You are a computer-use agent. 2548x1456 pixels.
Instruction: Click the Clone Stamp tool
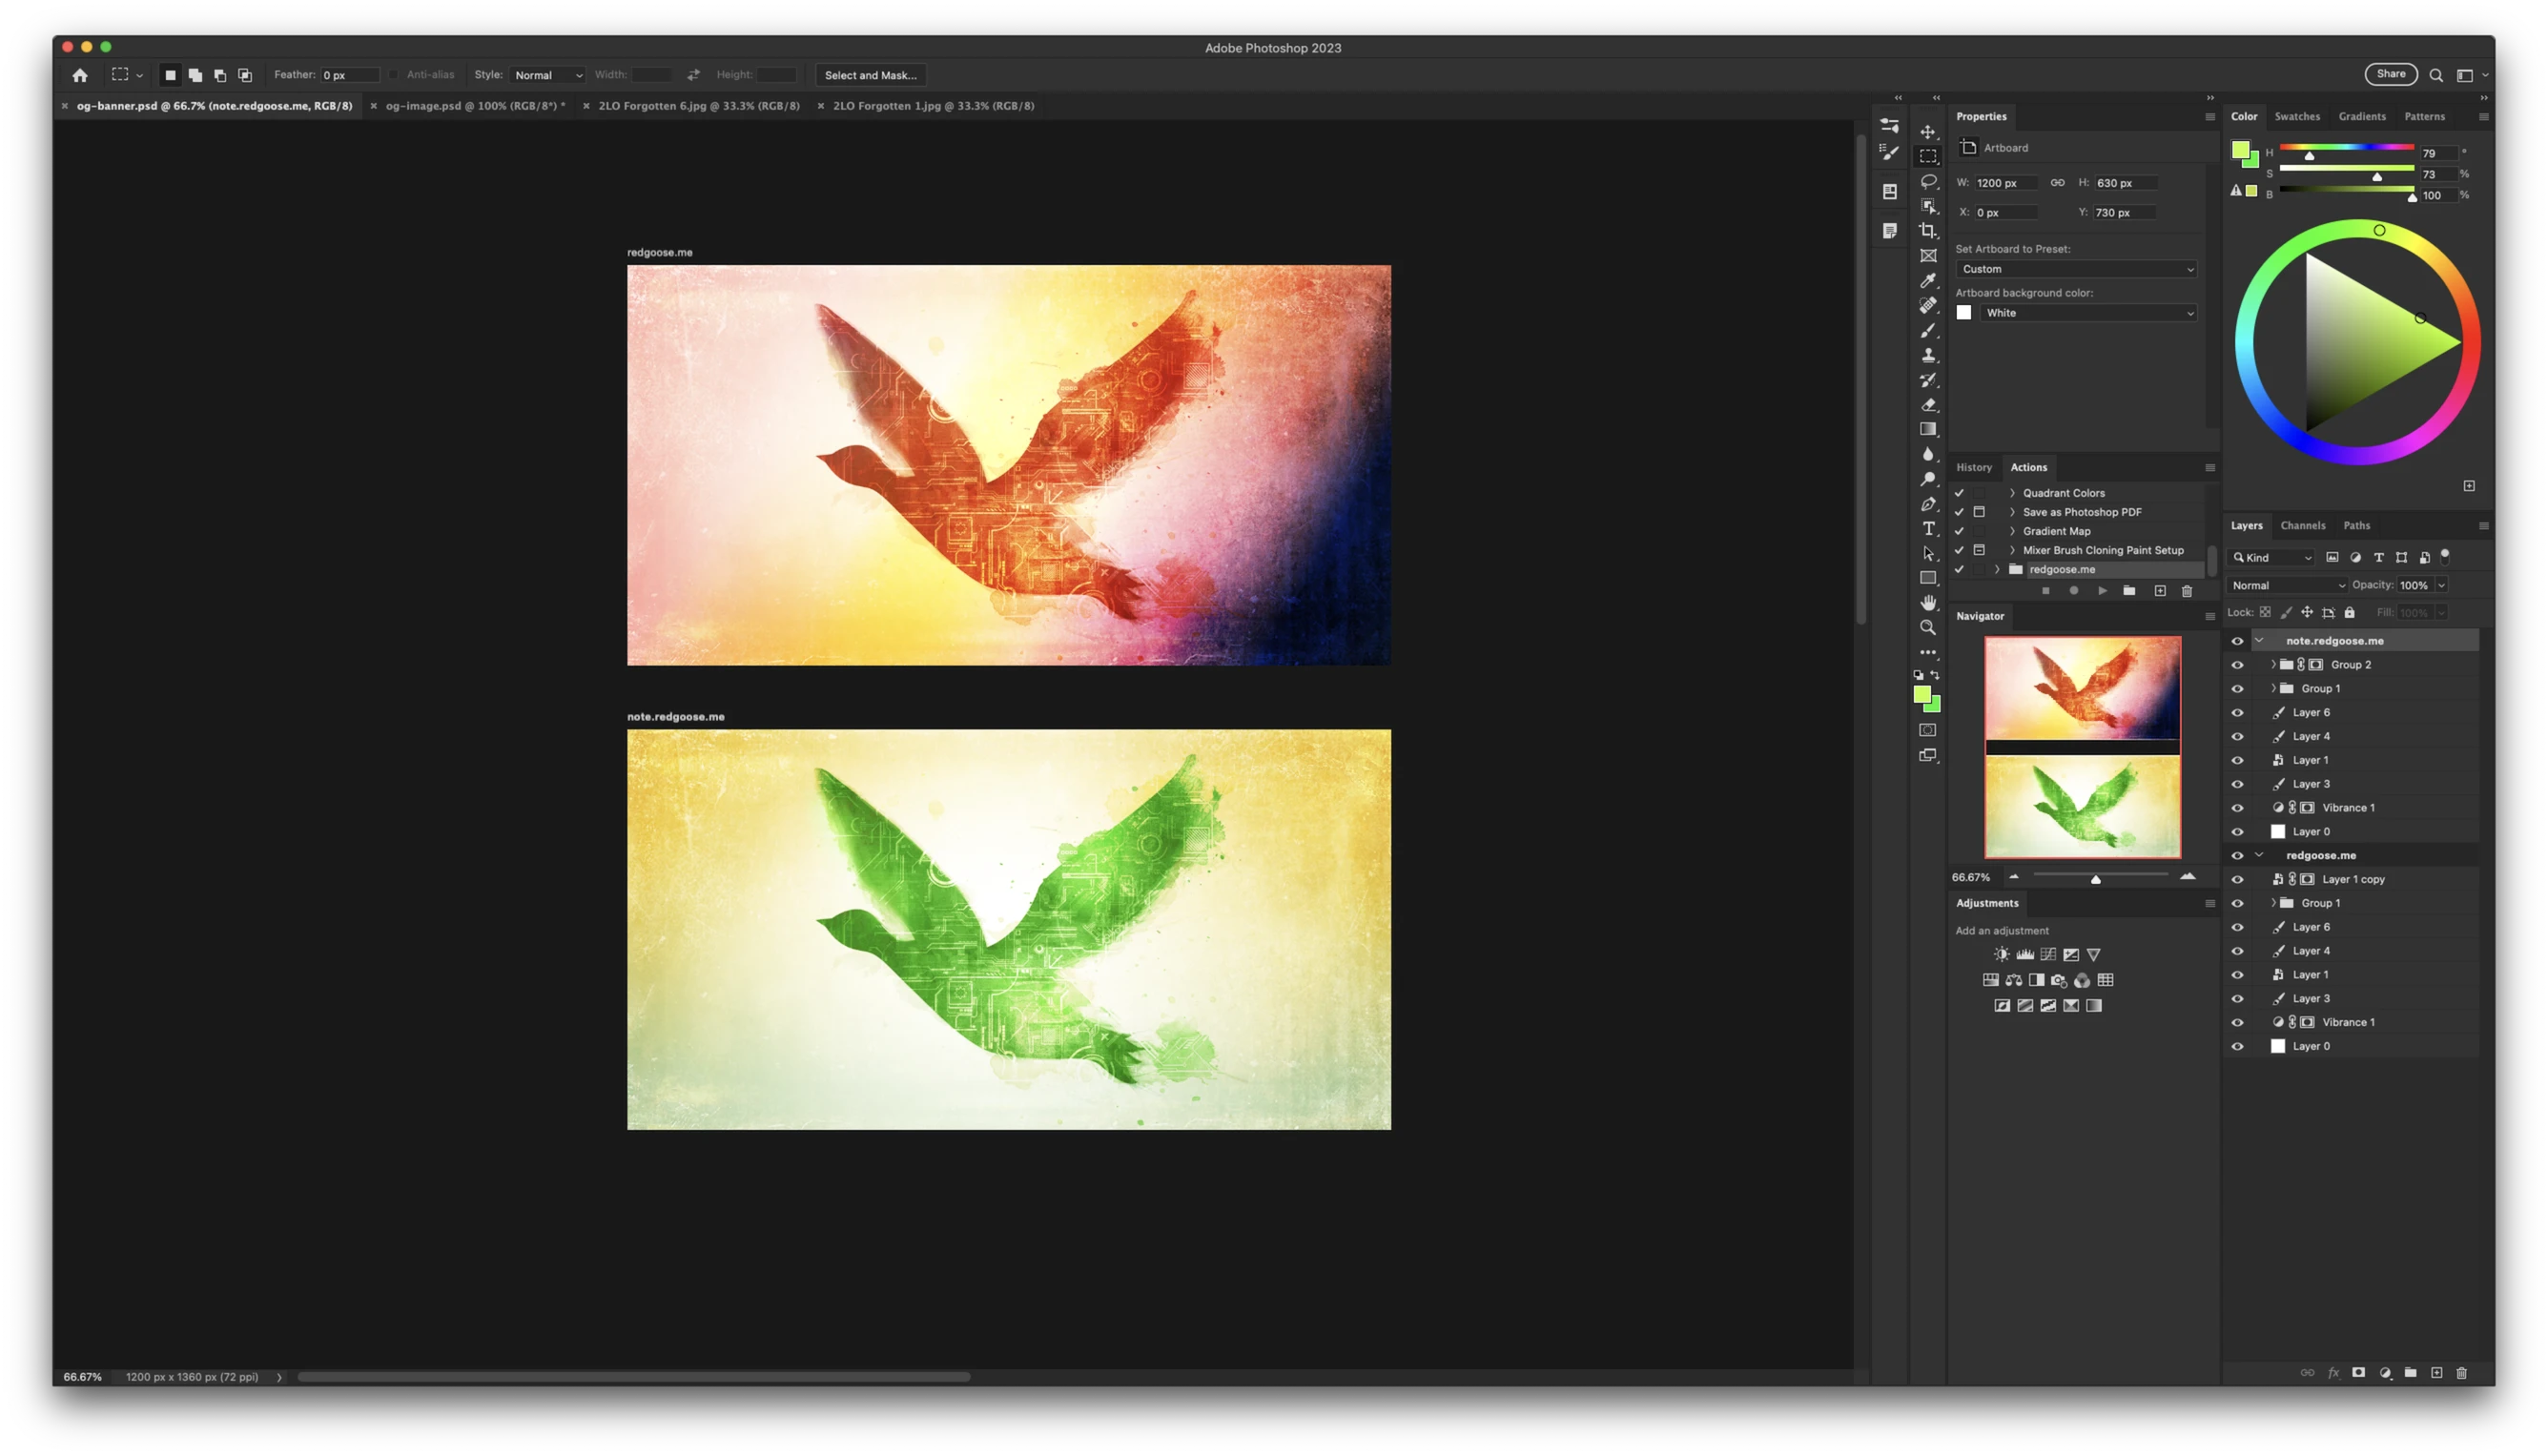[1928, 355]
